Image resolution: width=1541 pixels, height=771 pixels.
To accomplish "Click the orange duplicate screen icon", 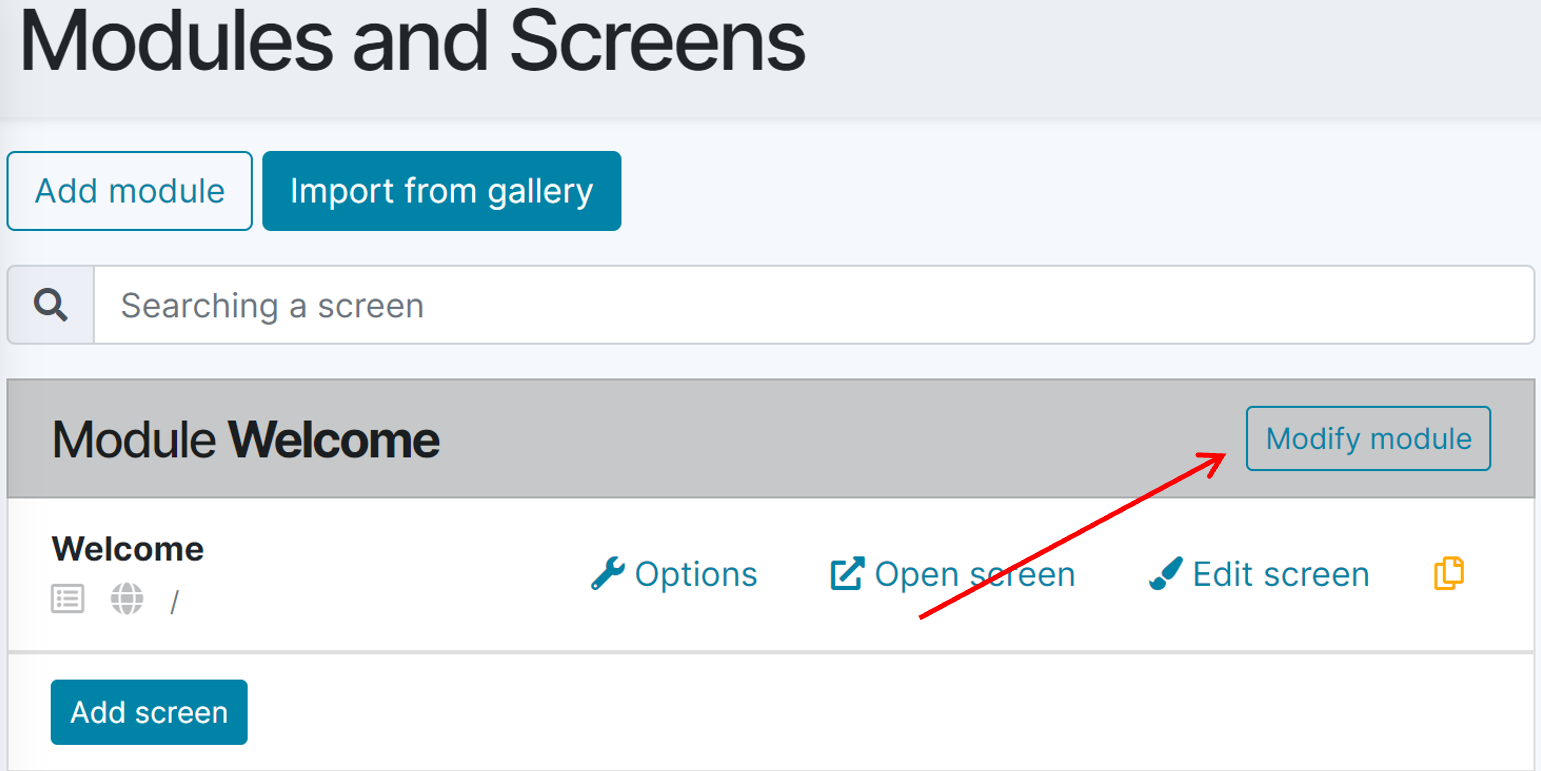I will 1449,573.
